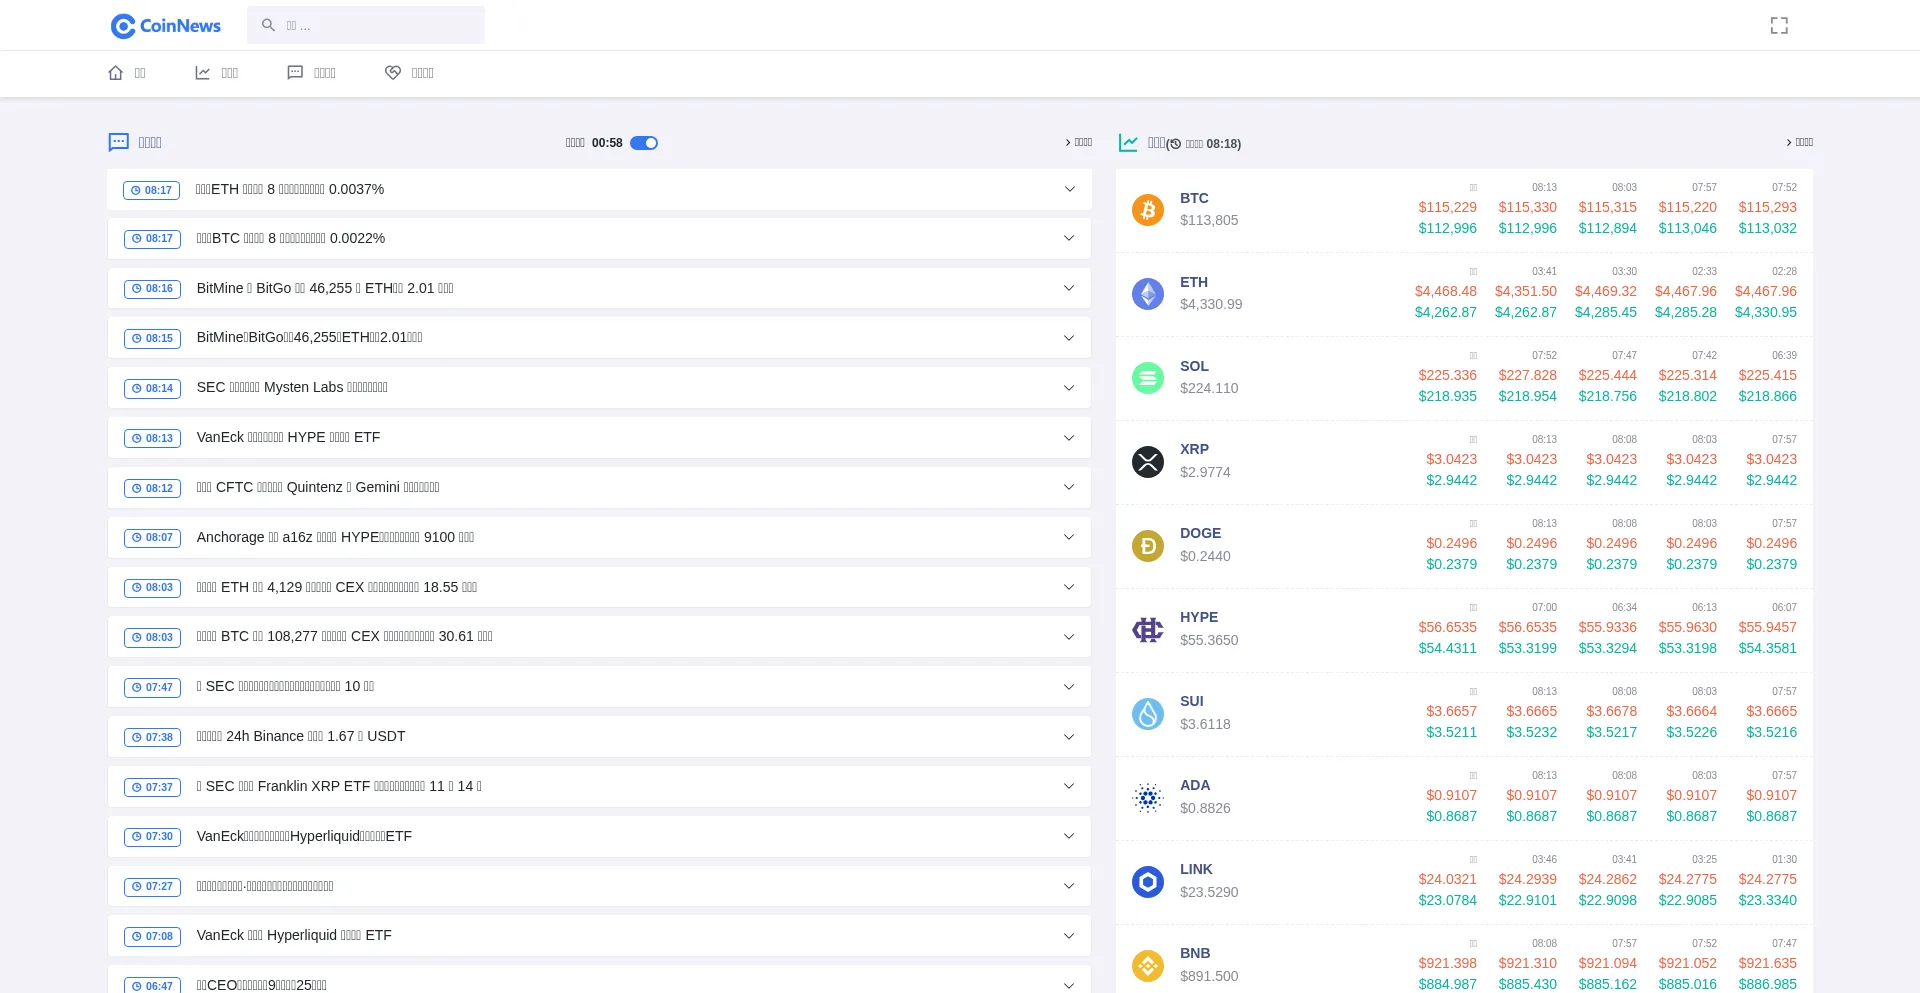Click the news panel chat icon
Image resolution: width=1920 pixels, height=993 pixels.
click(x=119, y=142)
